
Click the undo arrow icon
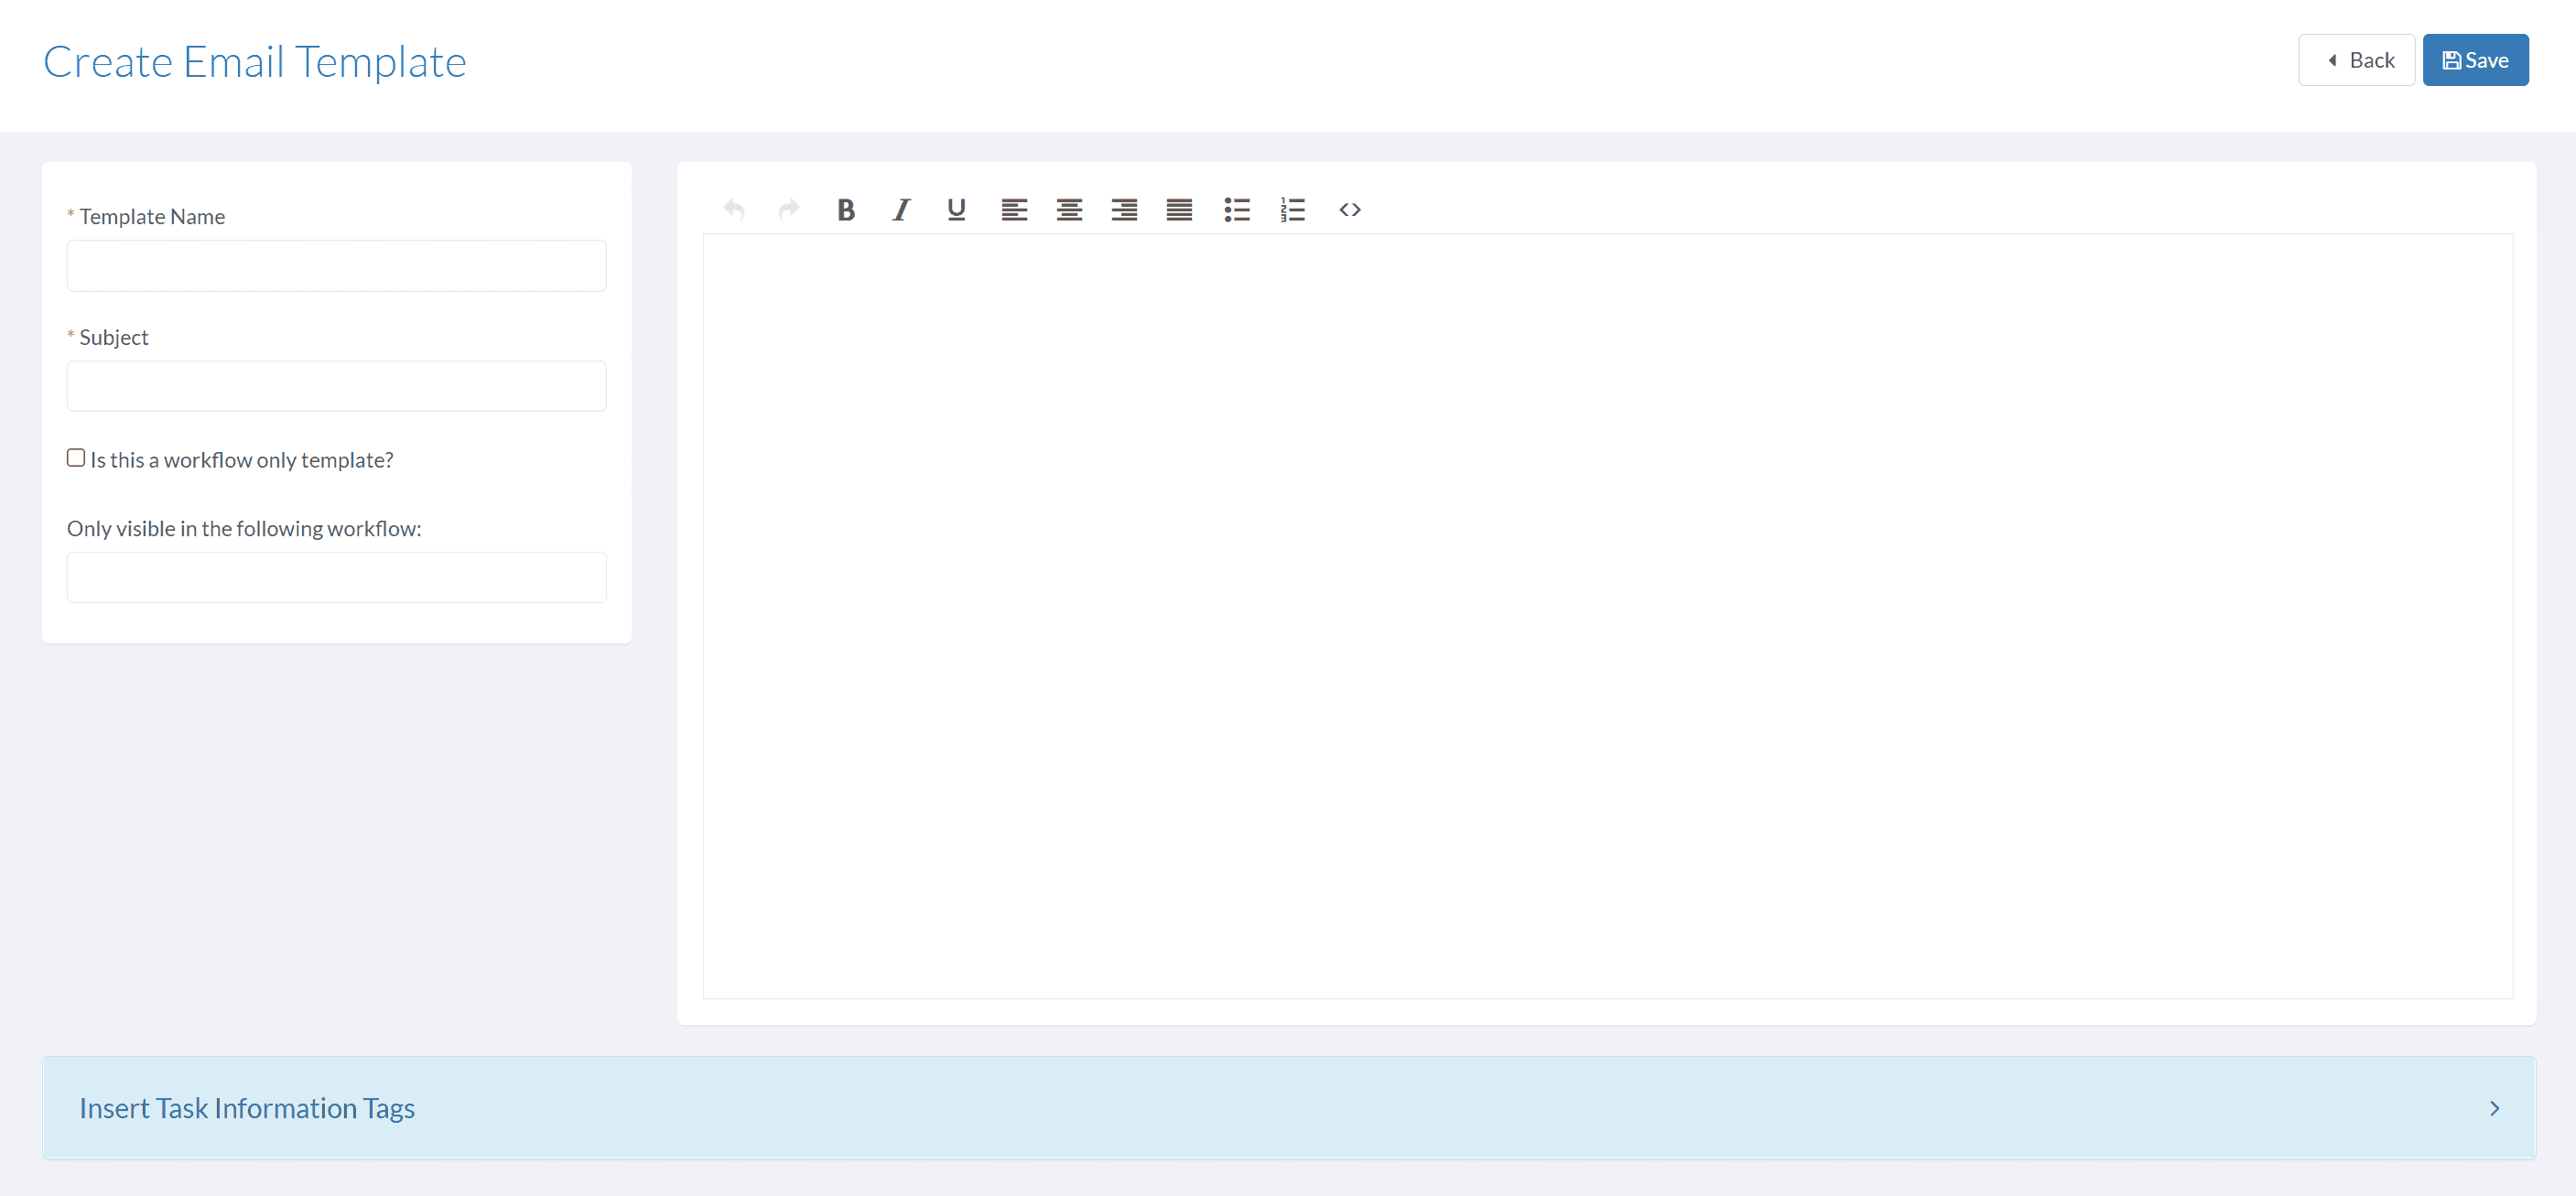(732, 209)
